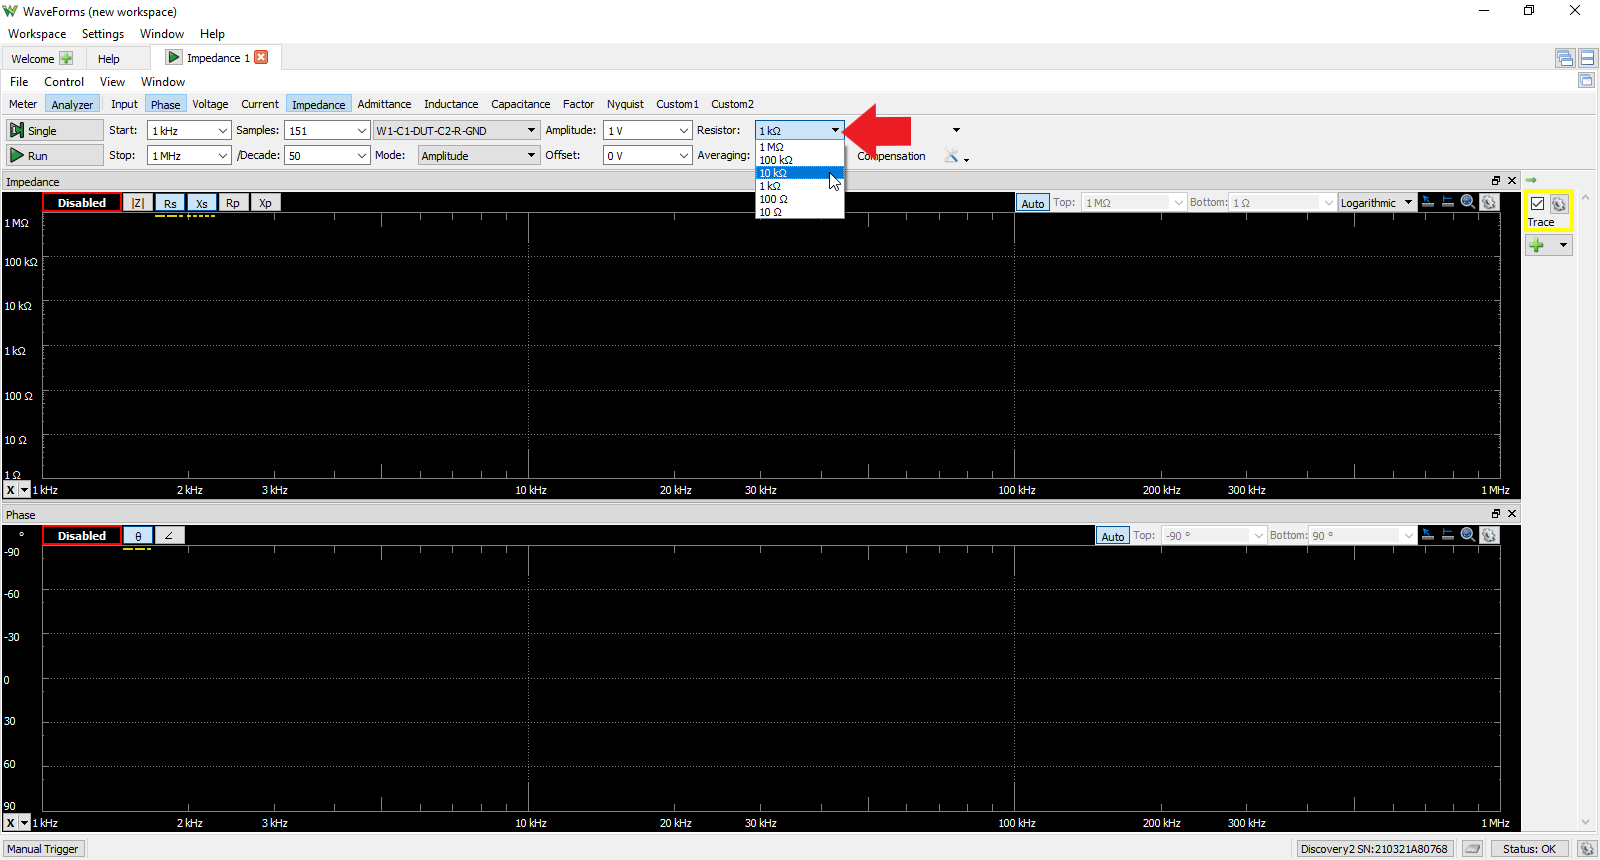Toggle the Rp parallel resistance plot
Image resolution: width=1600 pixels, height=860 pixels.
233,203
